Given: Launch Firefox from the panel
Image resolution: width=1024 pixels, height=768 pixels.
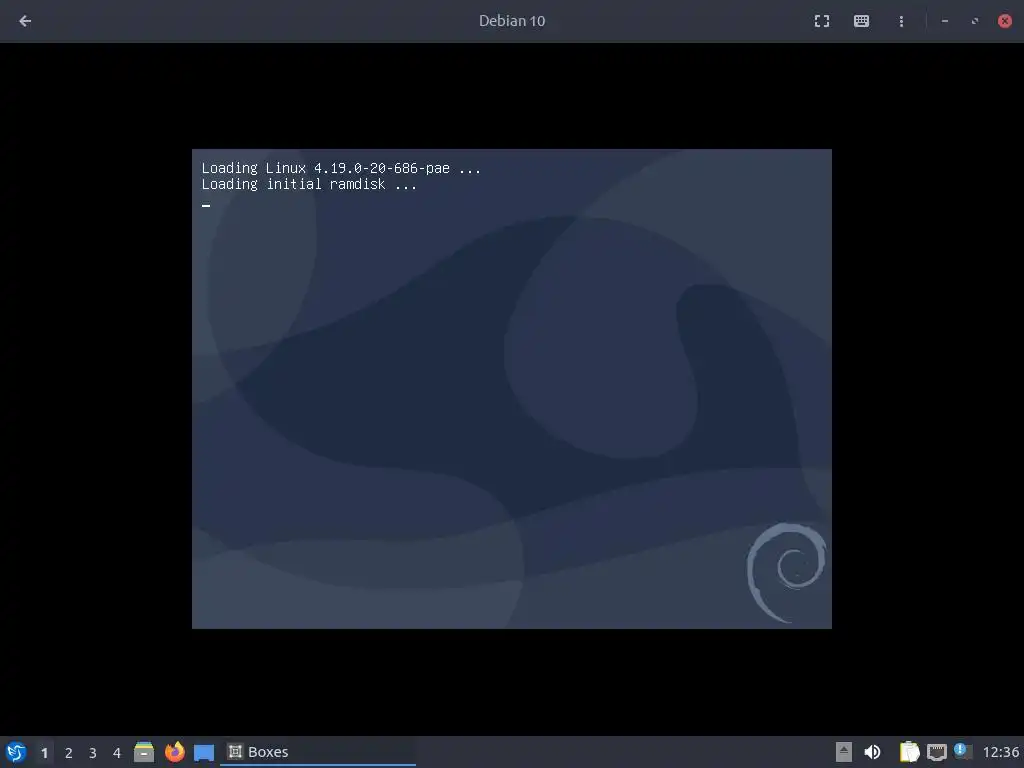Looking at the screenshot, I should (x=174, y=752).
